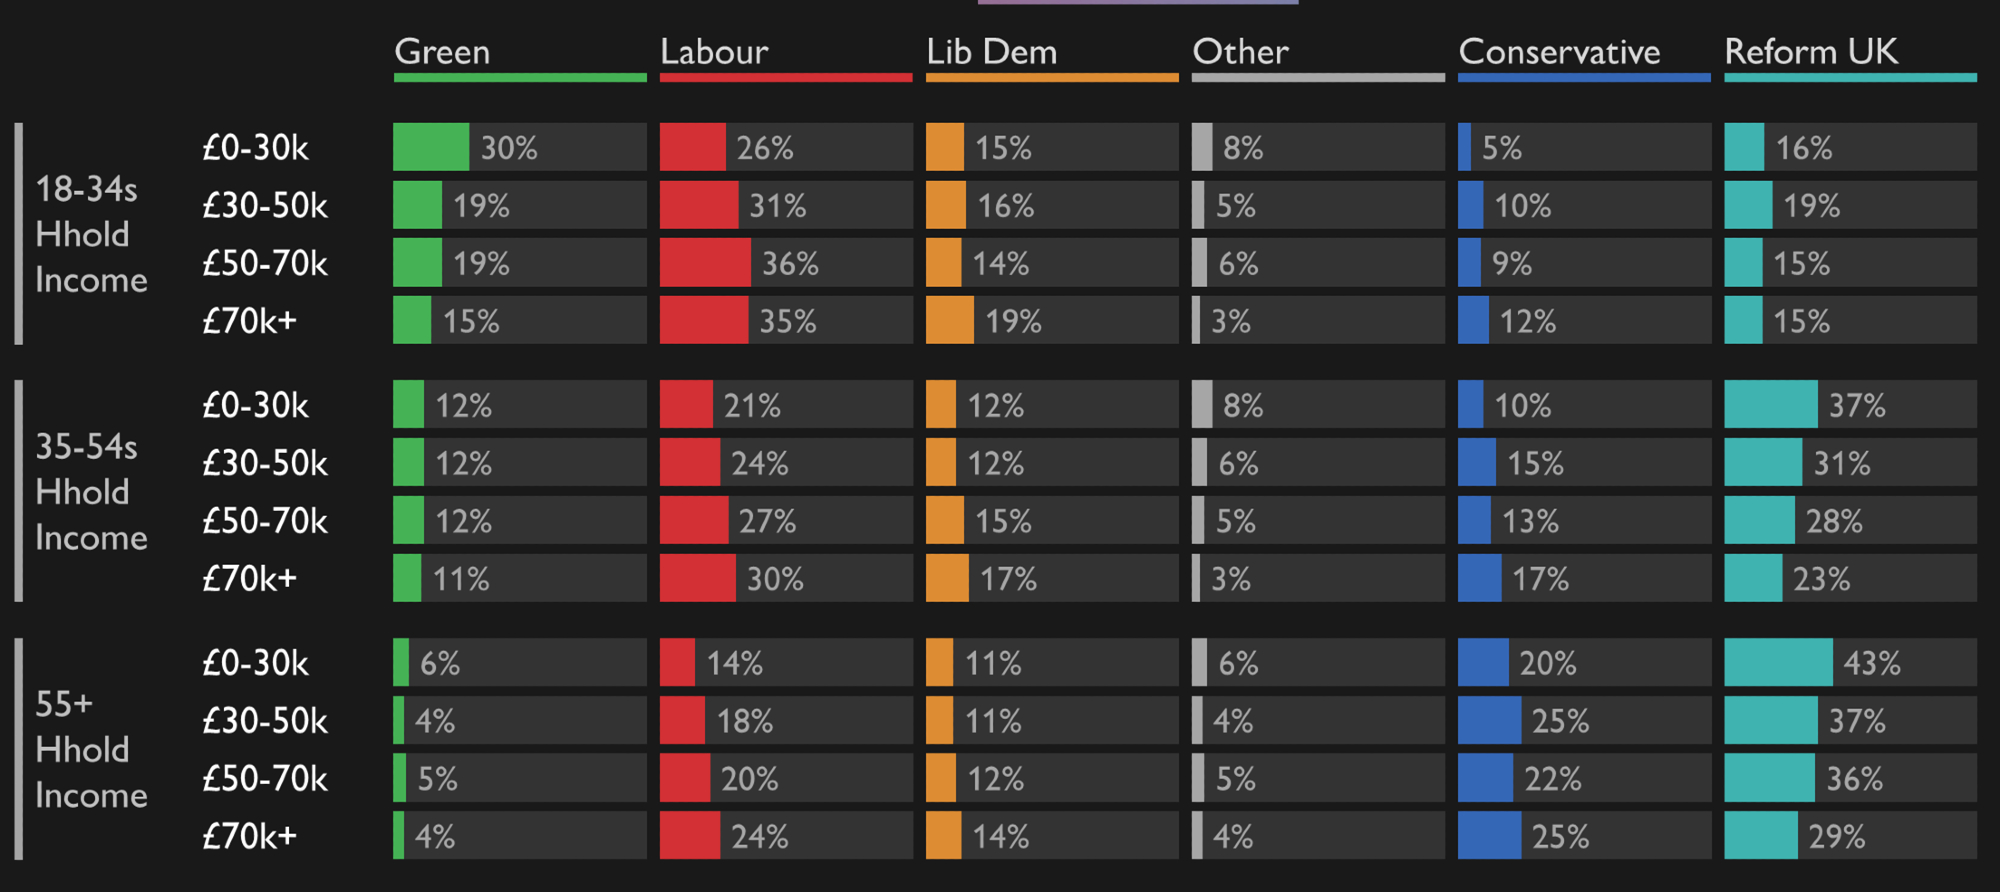This screenshot has width=2000, height=892.
Task: Click the Green column header
Action: tap(442, 52)
